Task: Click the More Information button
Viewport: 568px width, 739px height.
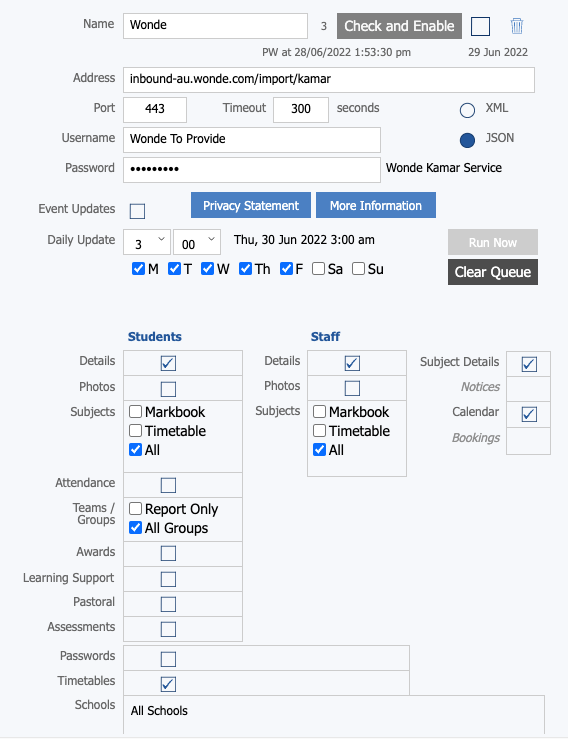Action: pos(376,205)
